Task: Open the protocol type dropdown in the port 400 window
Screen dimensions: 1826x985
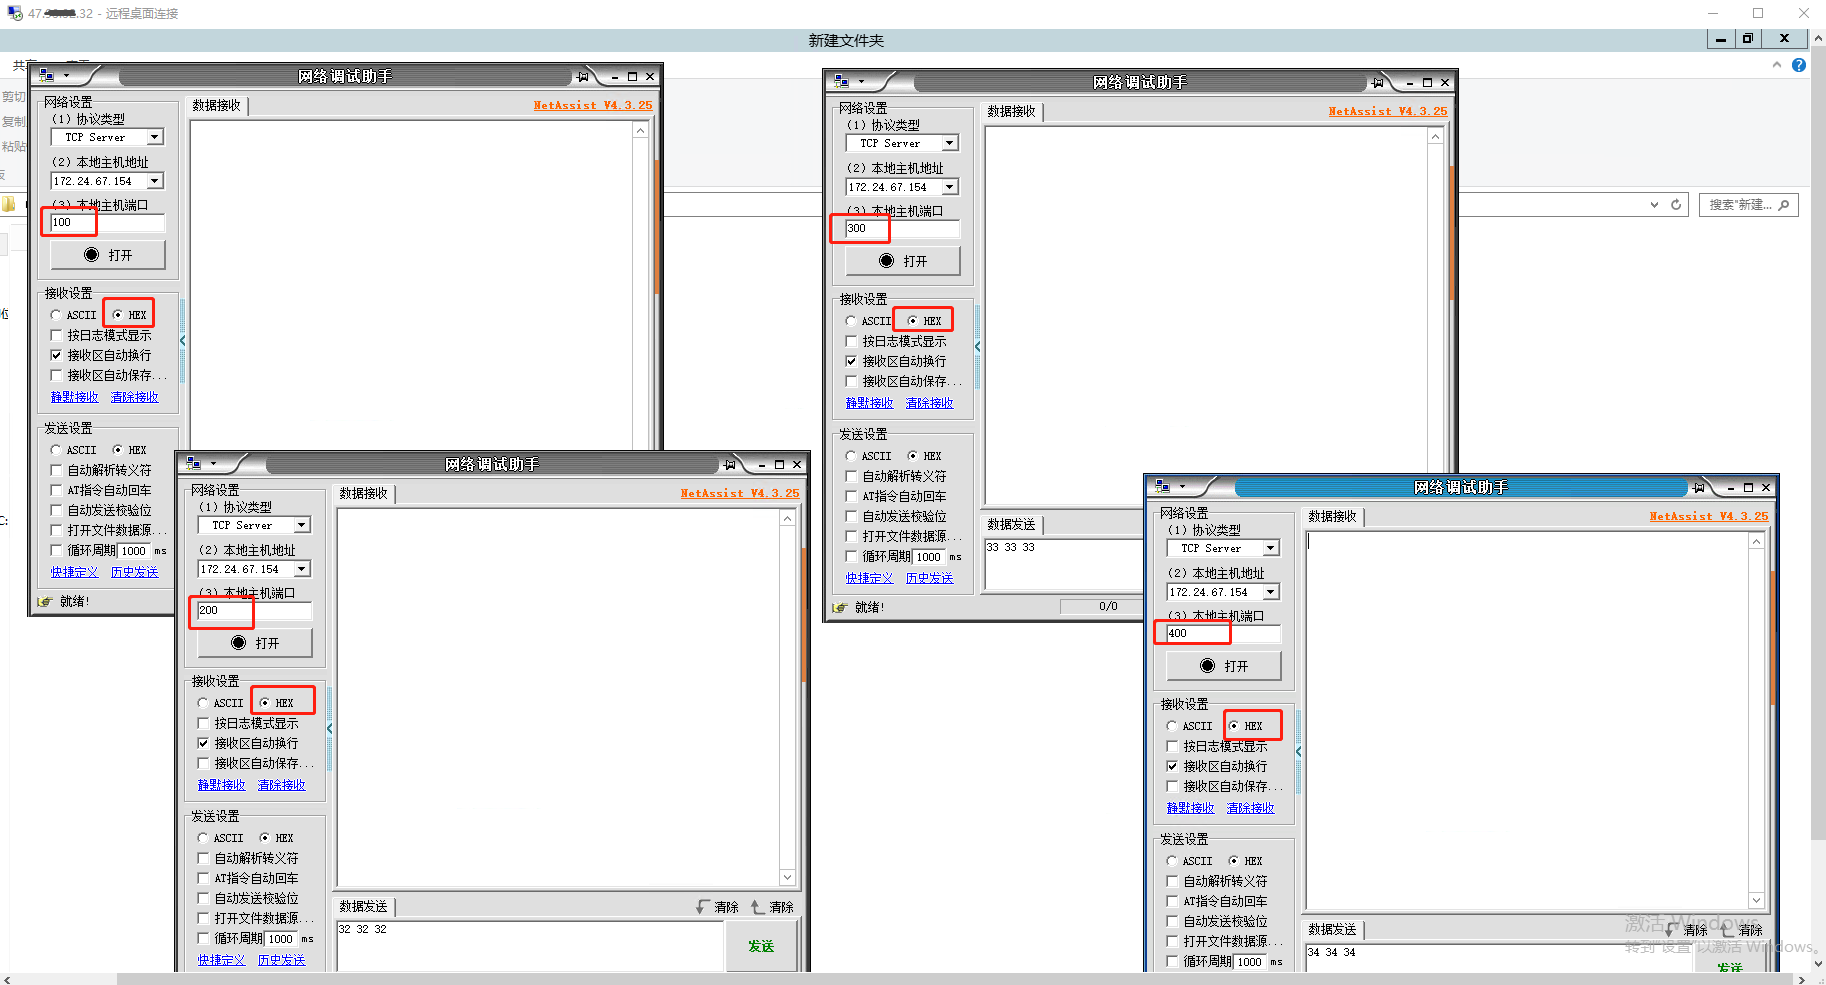Action: [x=1271, y=548]
